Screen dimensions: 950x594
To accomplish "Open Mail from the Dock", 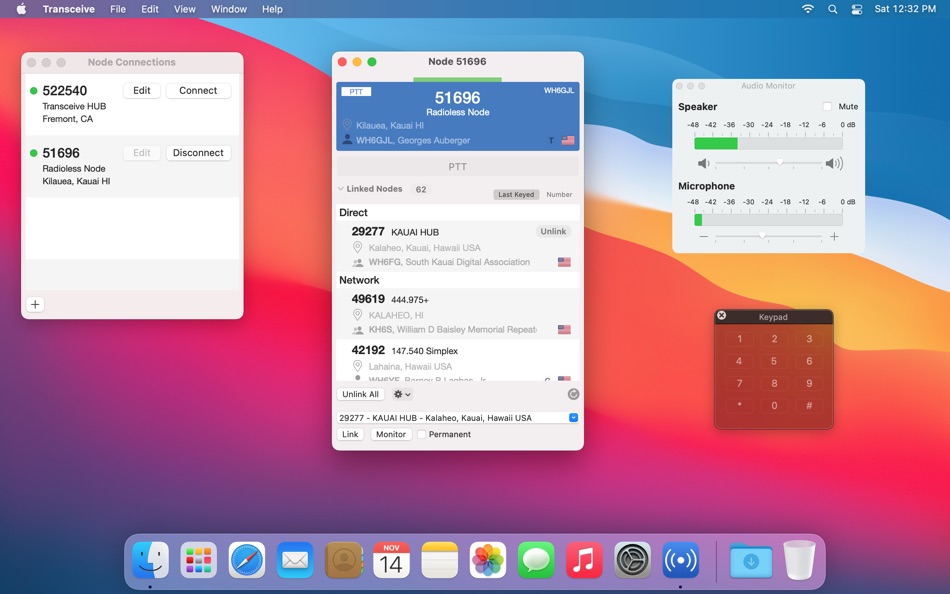I will point(295,560).
